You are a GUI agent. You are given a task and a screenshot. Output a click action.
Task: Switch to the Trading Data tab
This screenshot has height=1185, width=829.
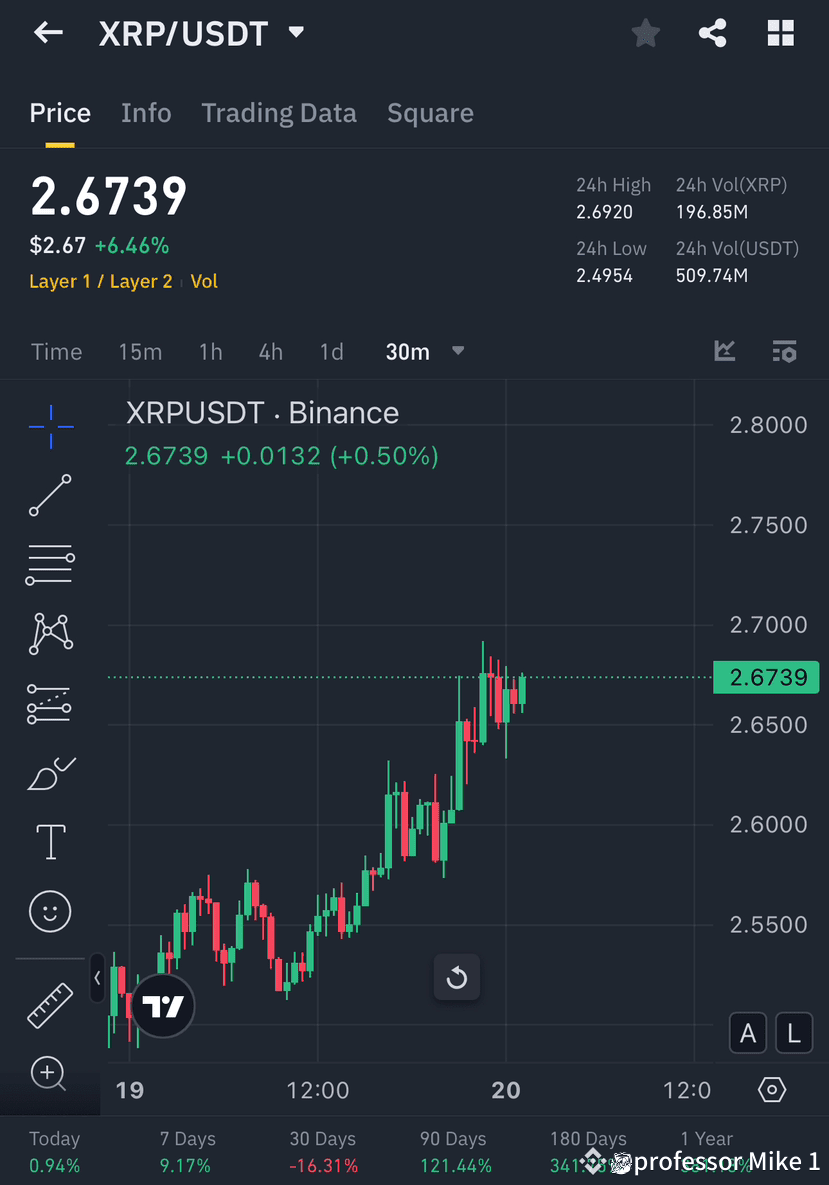[x=279, y=113]
